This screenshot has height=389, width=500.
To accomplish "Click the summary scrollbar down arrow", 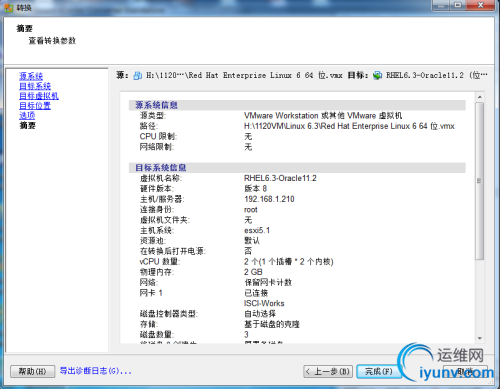I will click(x=480, y=338).
